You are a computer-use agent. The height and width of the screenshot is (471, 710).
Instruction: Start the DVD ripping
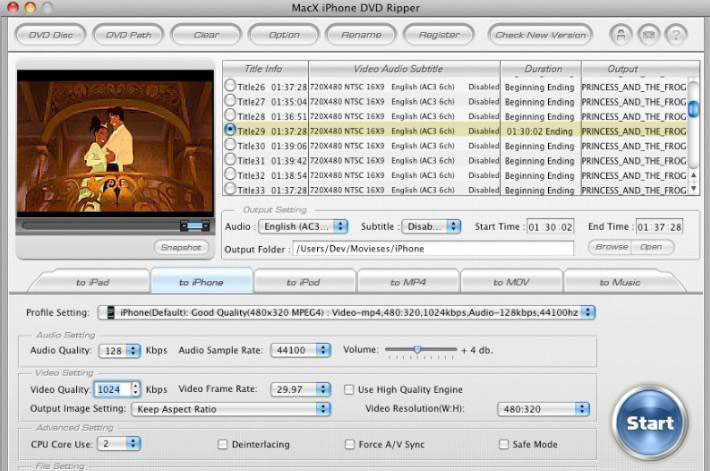tap(650, 423)
